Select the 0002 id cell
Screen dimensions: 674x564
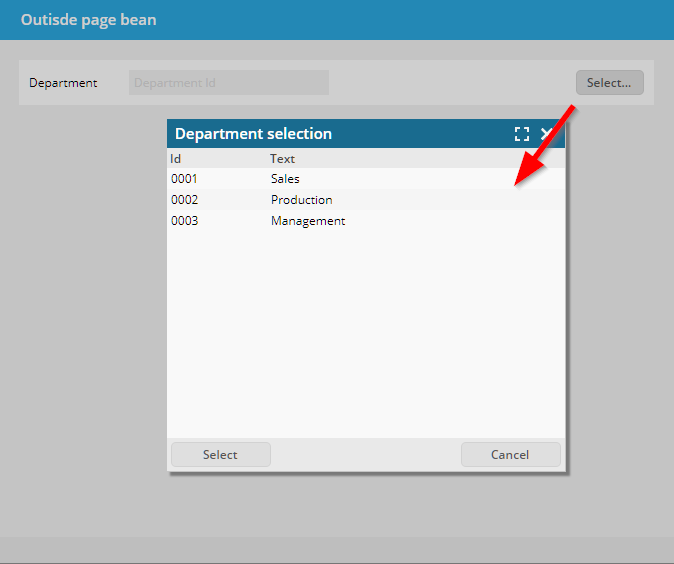point(185,200)
